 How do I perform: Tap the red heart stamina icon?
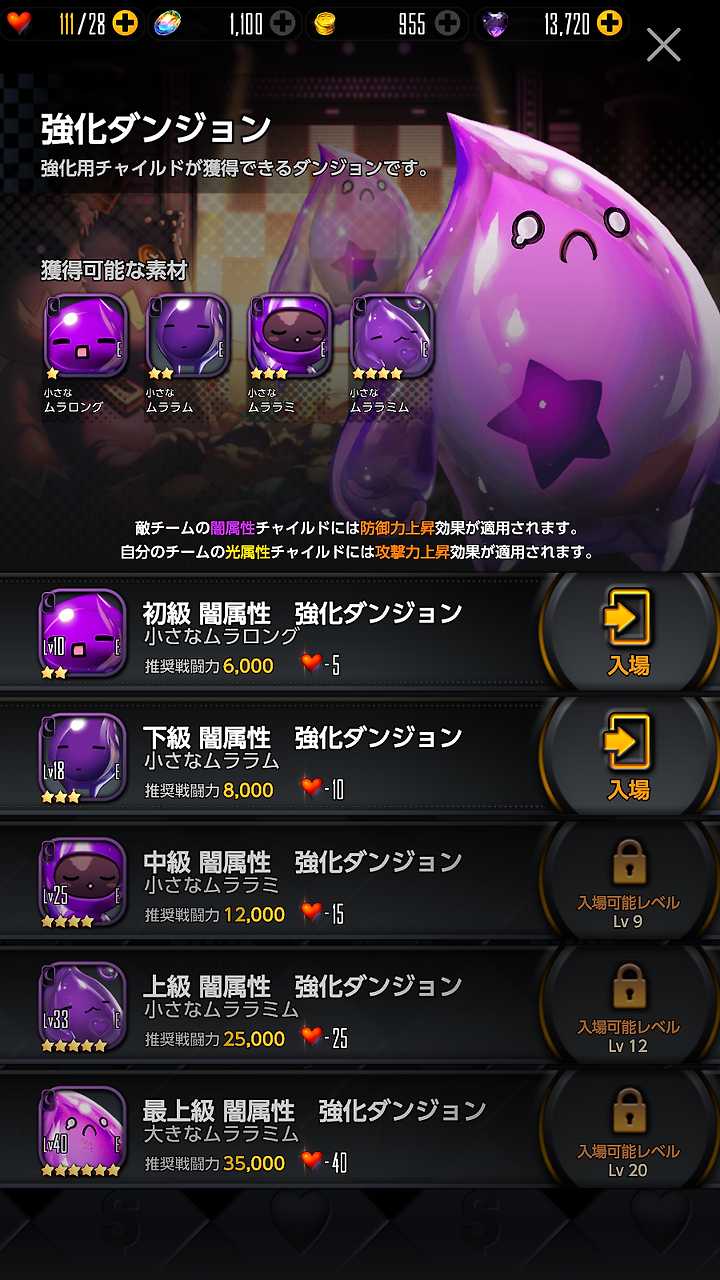click(20, 23)
